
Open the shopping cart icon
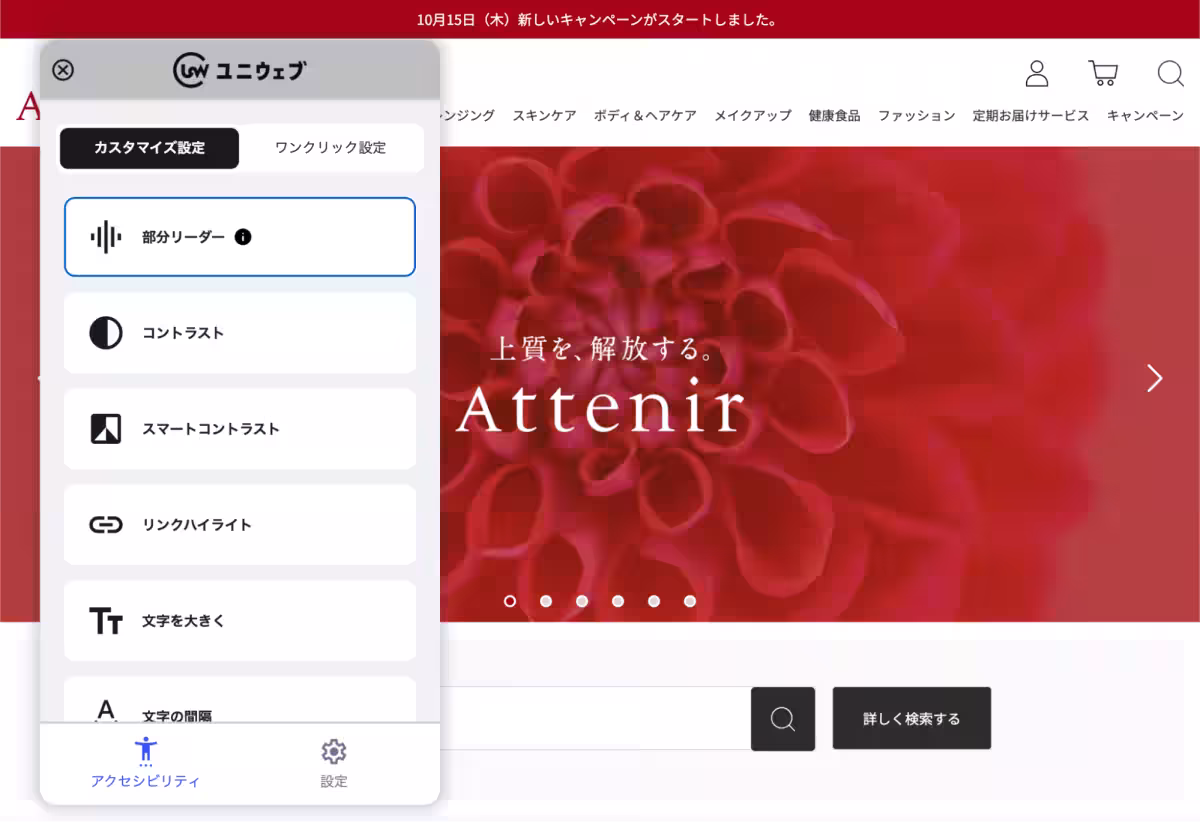click(1103, 73)
